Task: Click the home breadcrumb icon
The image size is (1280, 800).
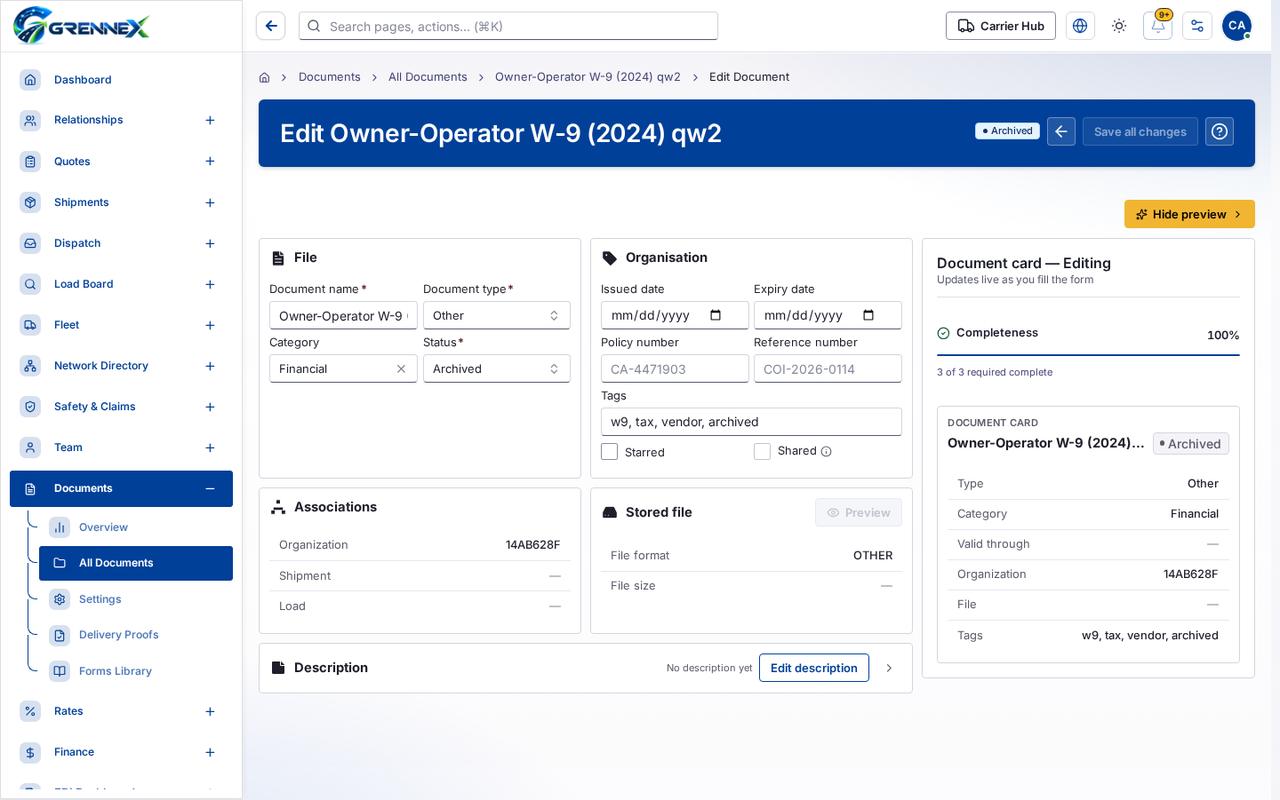Action: 264,77
